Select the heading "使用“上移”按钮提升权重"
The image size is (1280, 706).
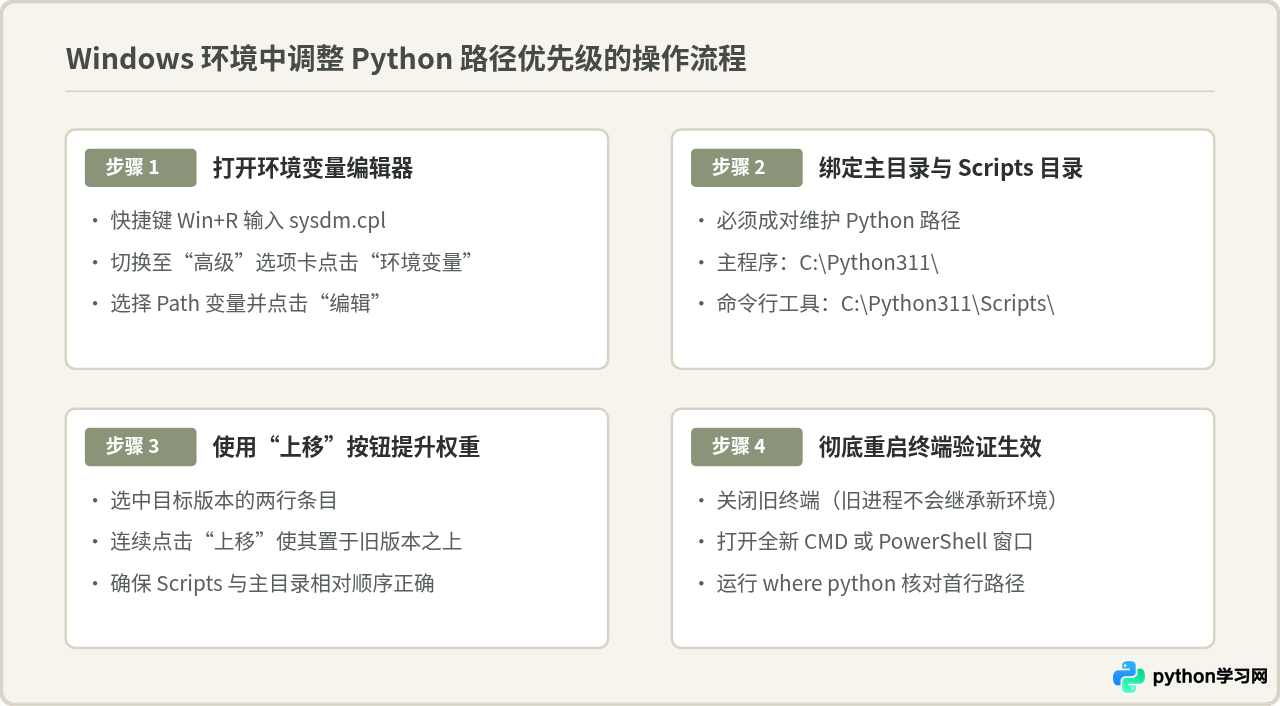(346, 447)
